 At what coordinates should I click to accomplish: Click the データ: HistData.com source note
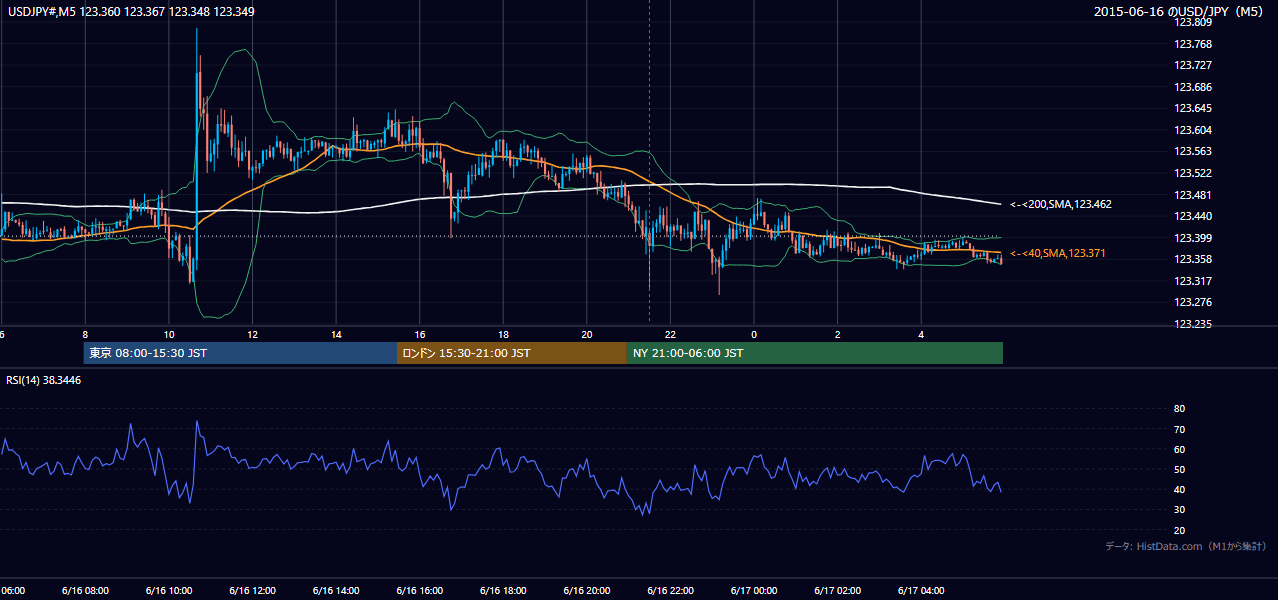point(1186,546)
